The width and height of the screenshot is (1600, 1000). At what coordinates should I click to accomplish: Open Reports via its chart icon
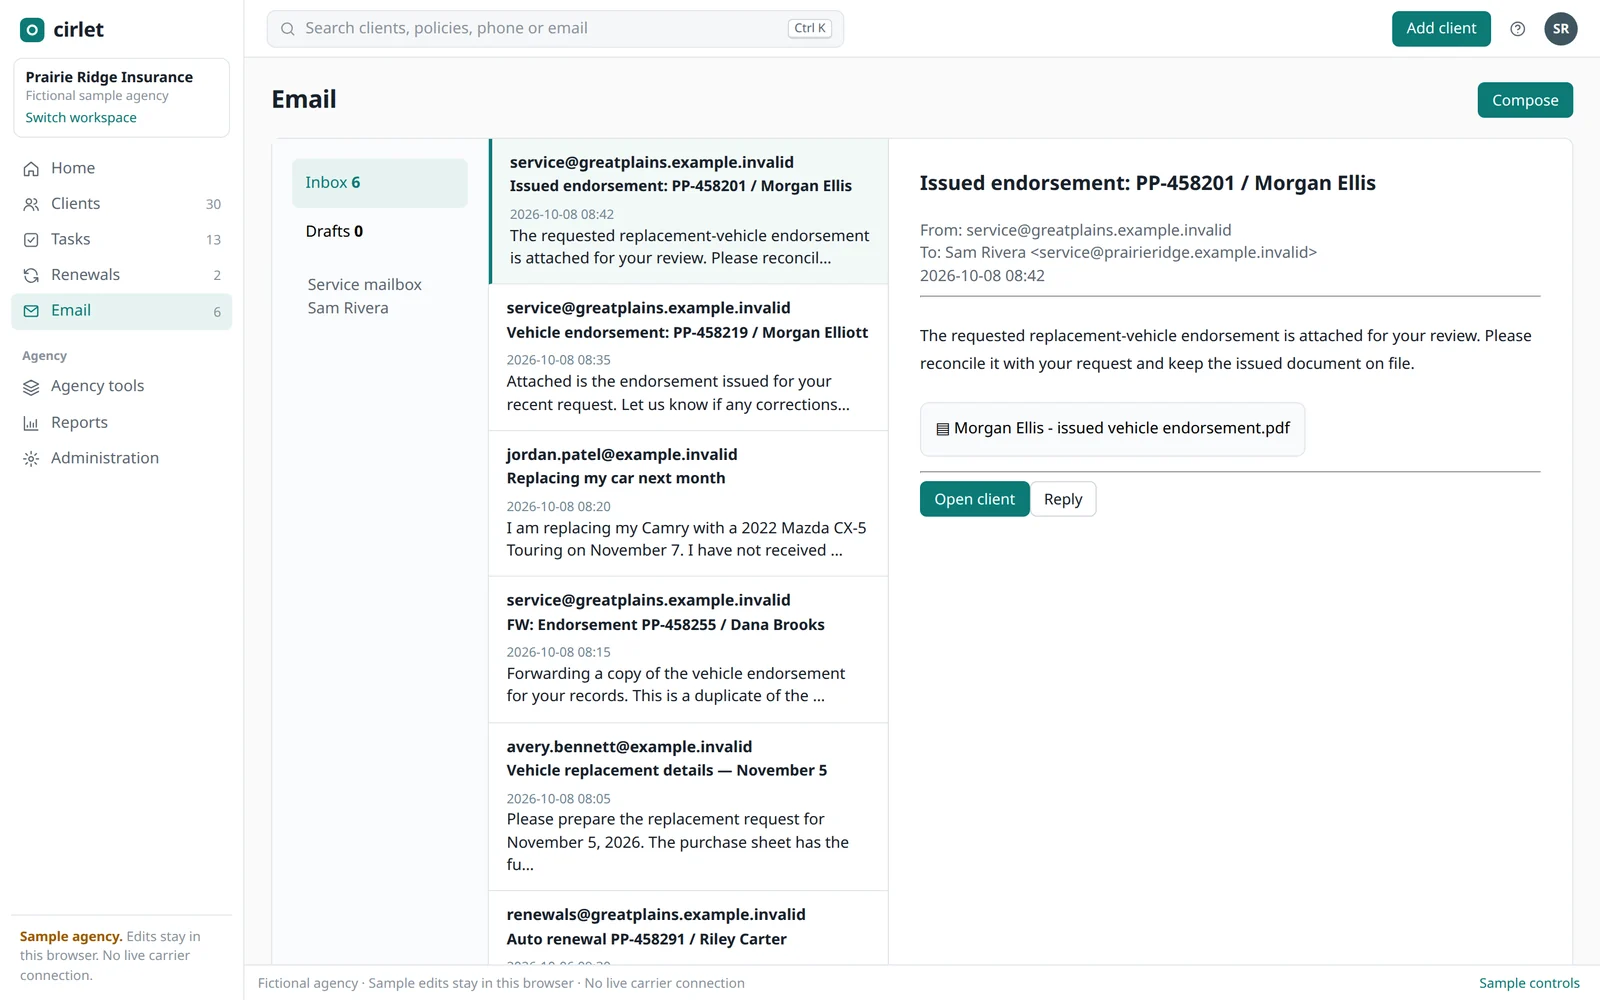31,423
